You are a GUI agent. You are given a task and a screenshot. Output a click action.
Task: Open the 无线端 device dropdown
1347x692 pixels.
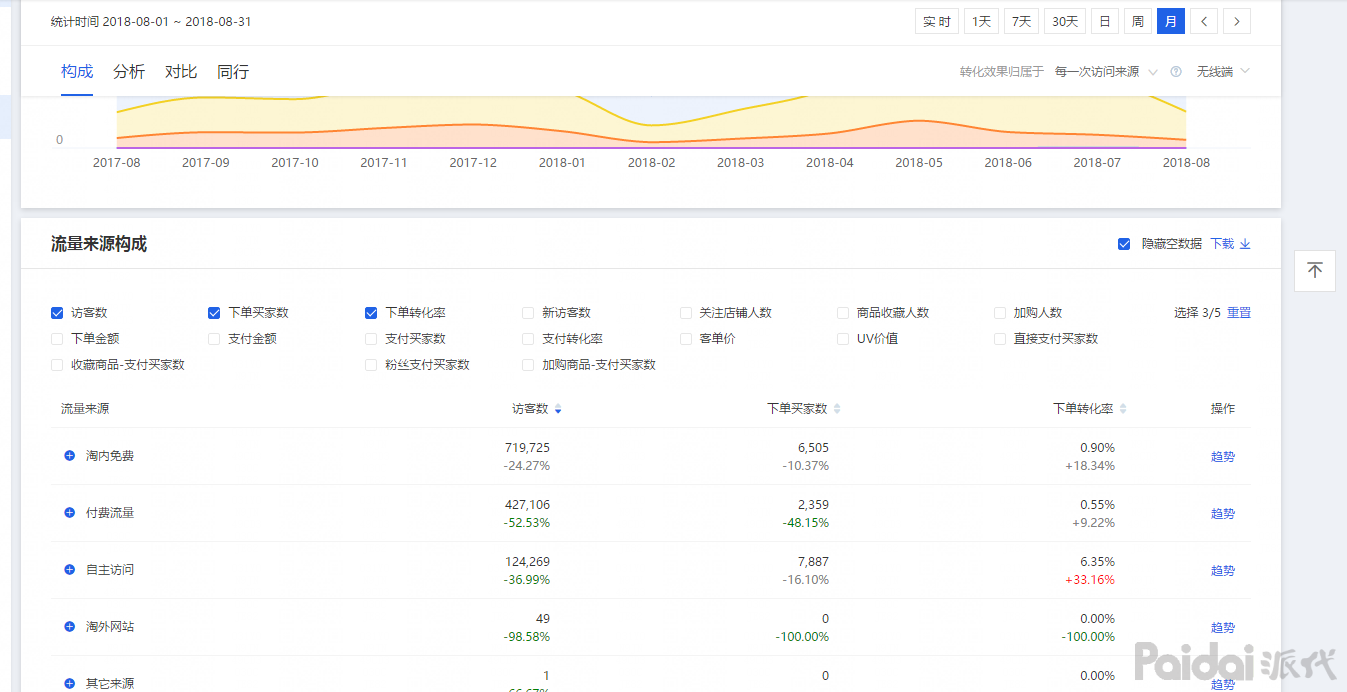1223,72
